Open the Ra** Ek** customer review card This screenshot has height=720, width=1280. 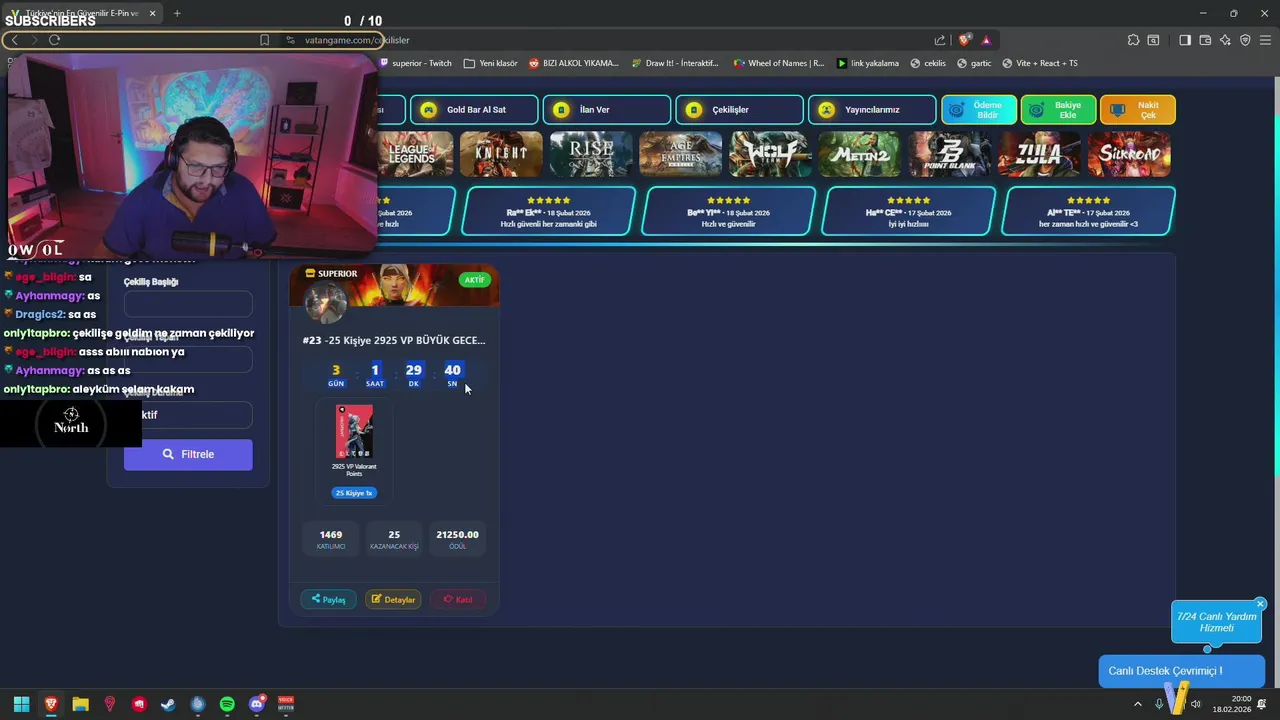pyautogui.click(x=548, y=211)
